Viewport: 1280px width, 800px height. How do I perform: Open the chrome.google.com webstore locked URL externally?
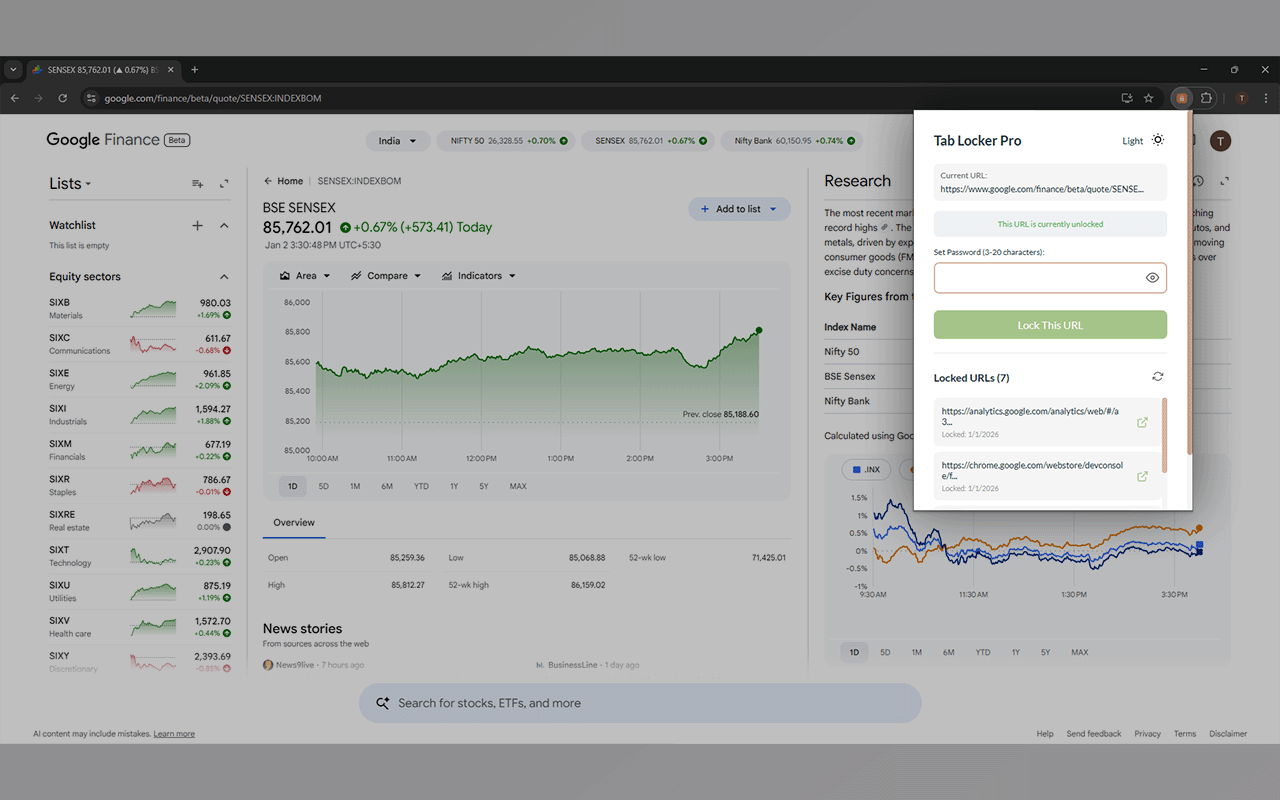click(x=1143, y=476)
